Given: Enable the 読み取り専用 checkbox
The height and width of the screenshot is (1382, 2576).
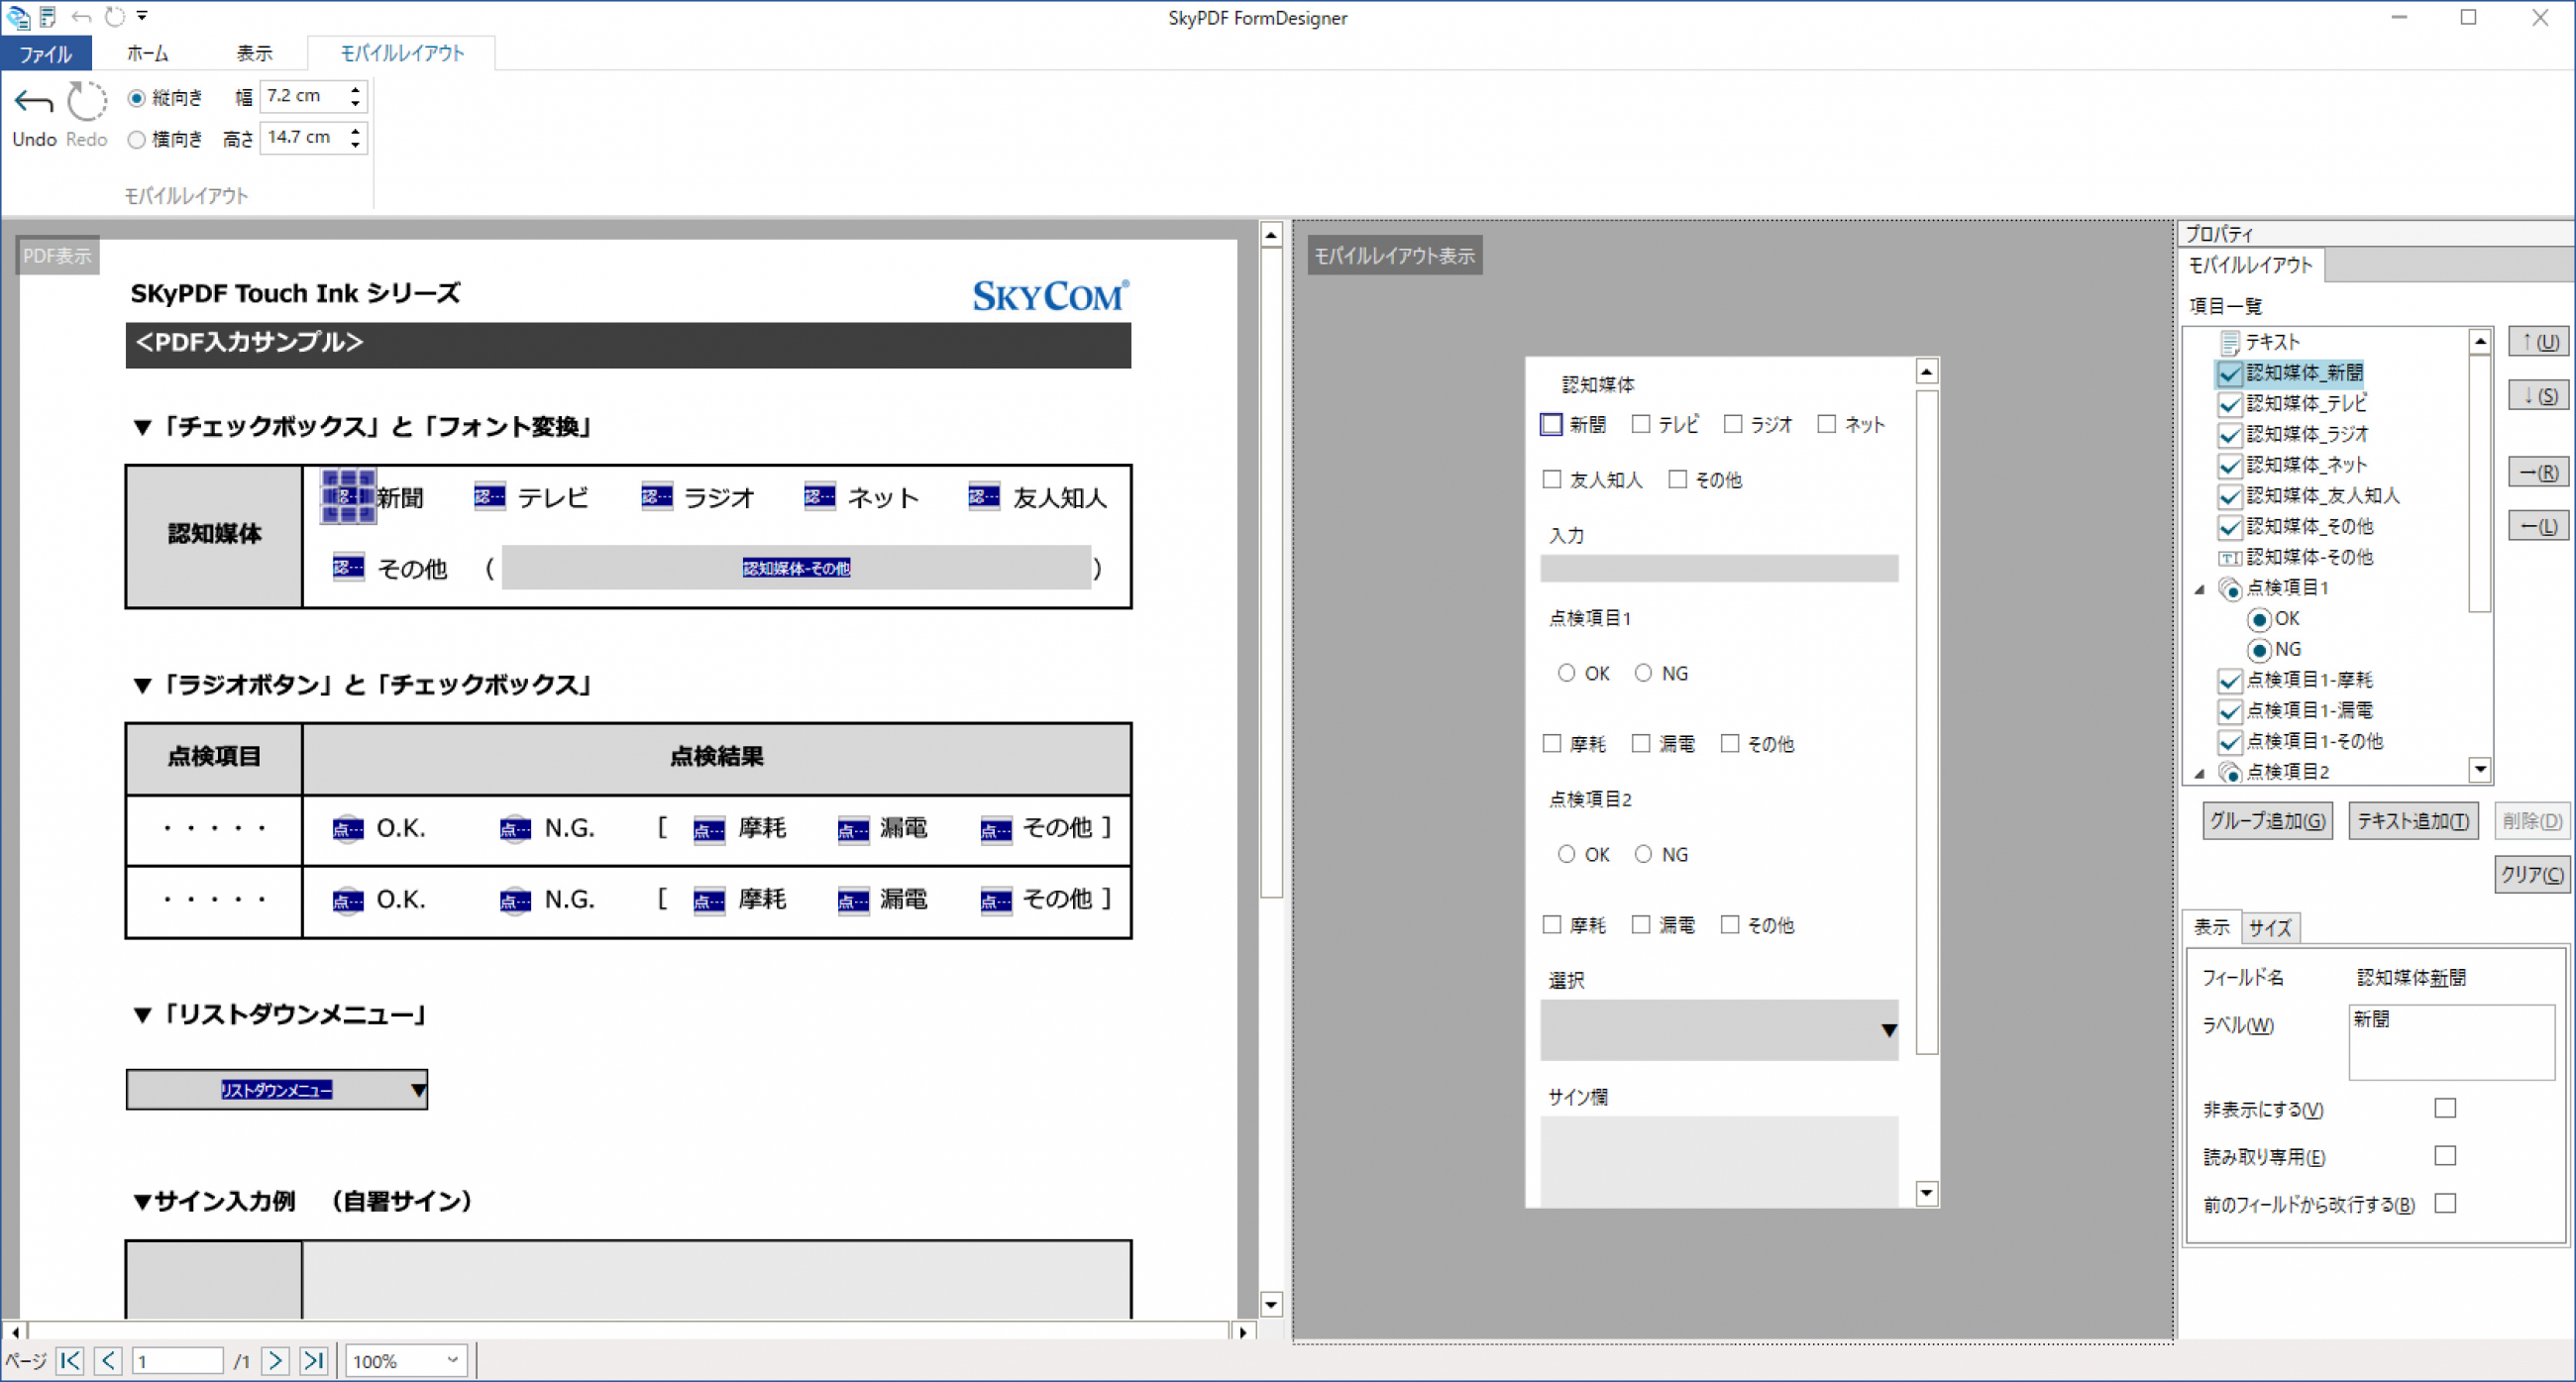Looking at the screenshot, I should [x=2445, y=1156].
